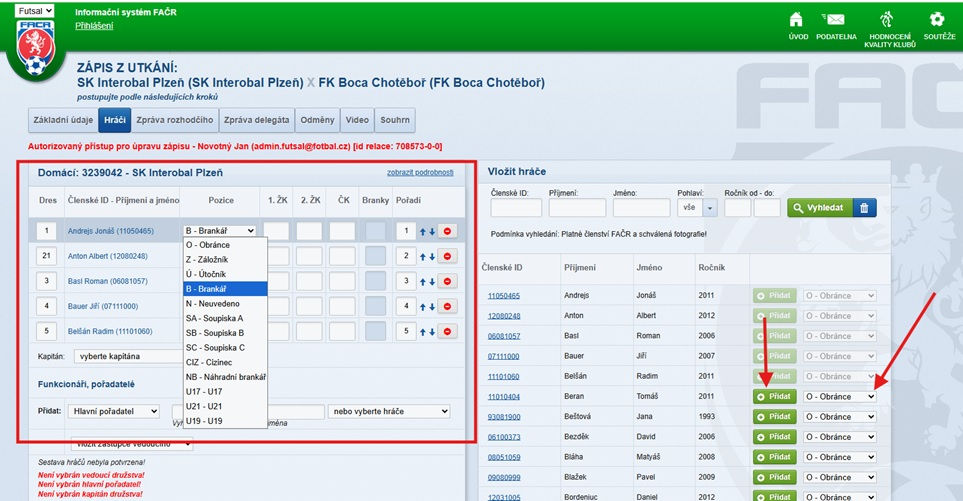
Task: Add player Blažek Pavel with Přidat
Action: click(x=774, y=477)
